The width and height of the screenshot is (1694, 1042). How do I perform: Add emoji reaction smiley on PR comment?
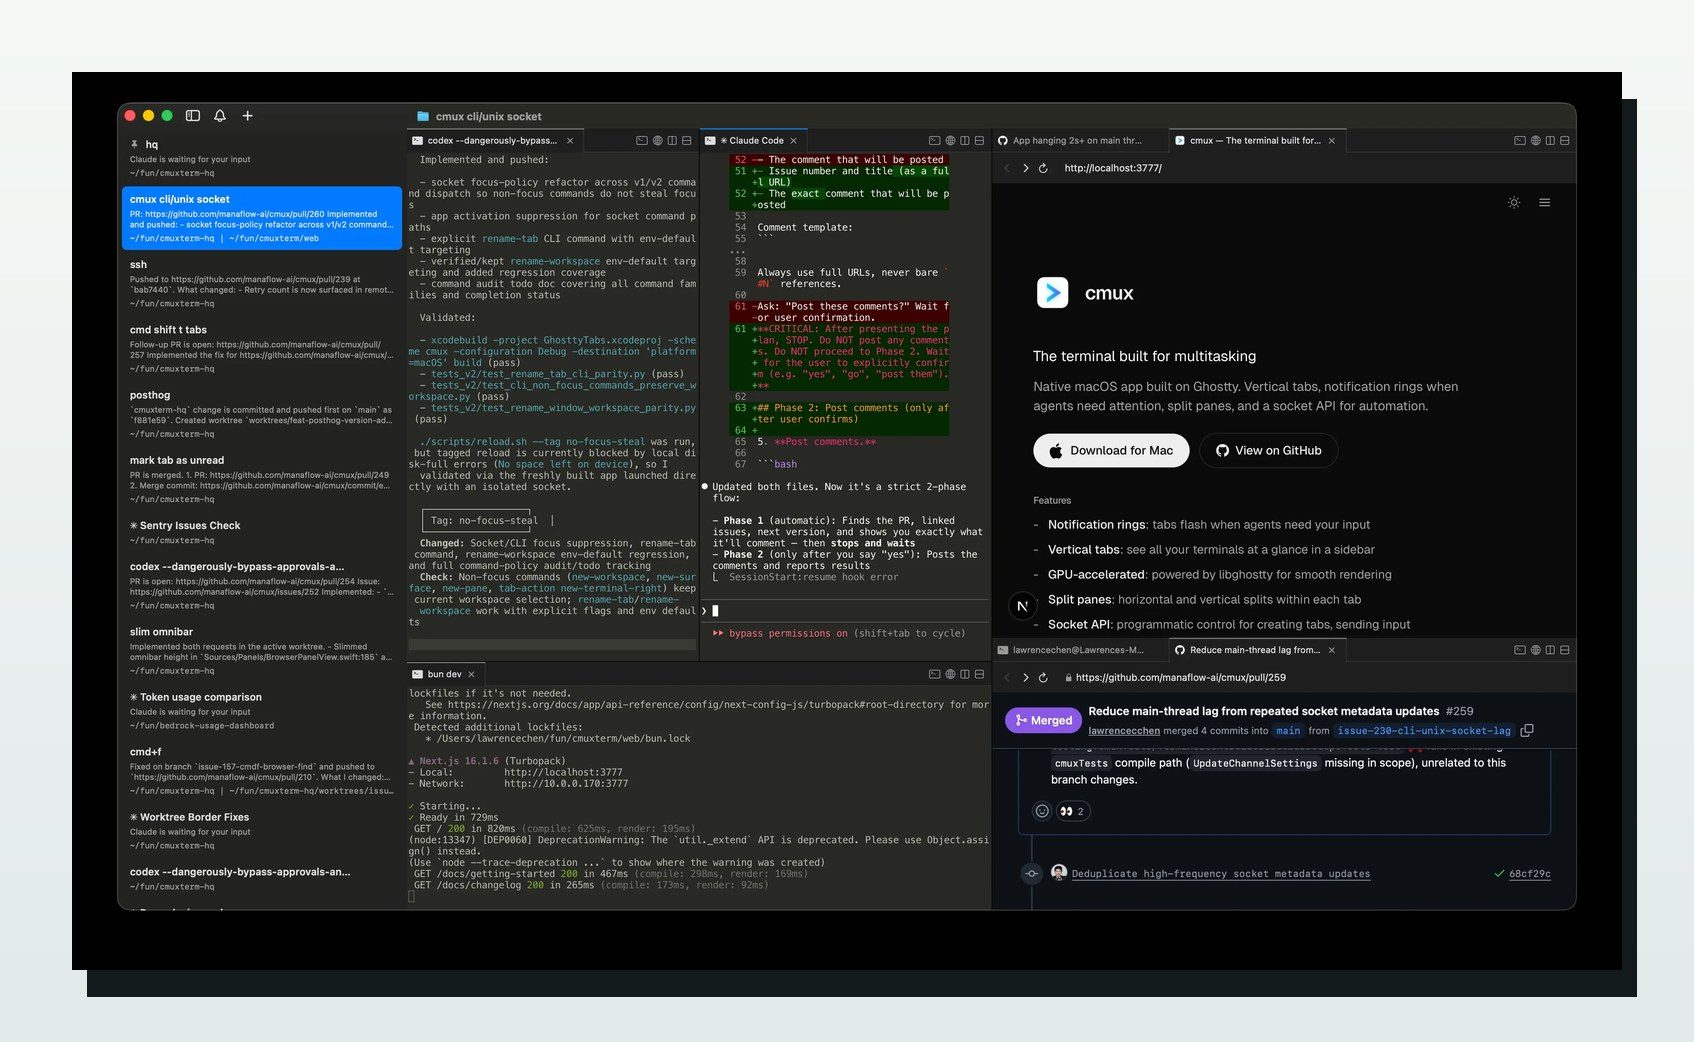[x=1042, y=811]
